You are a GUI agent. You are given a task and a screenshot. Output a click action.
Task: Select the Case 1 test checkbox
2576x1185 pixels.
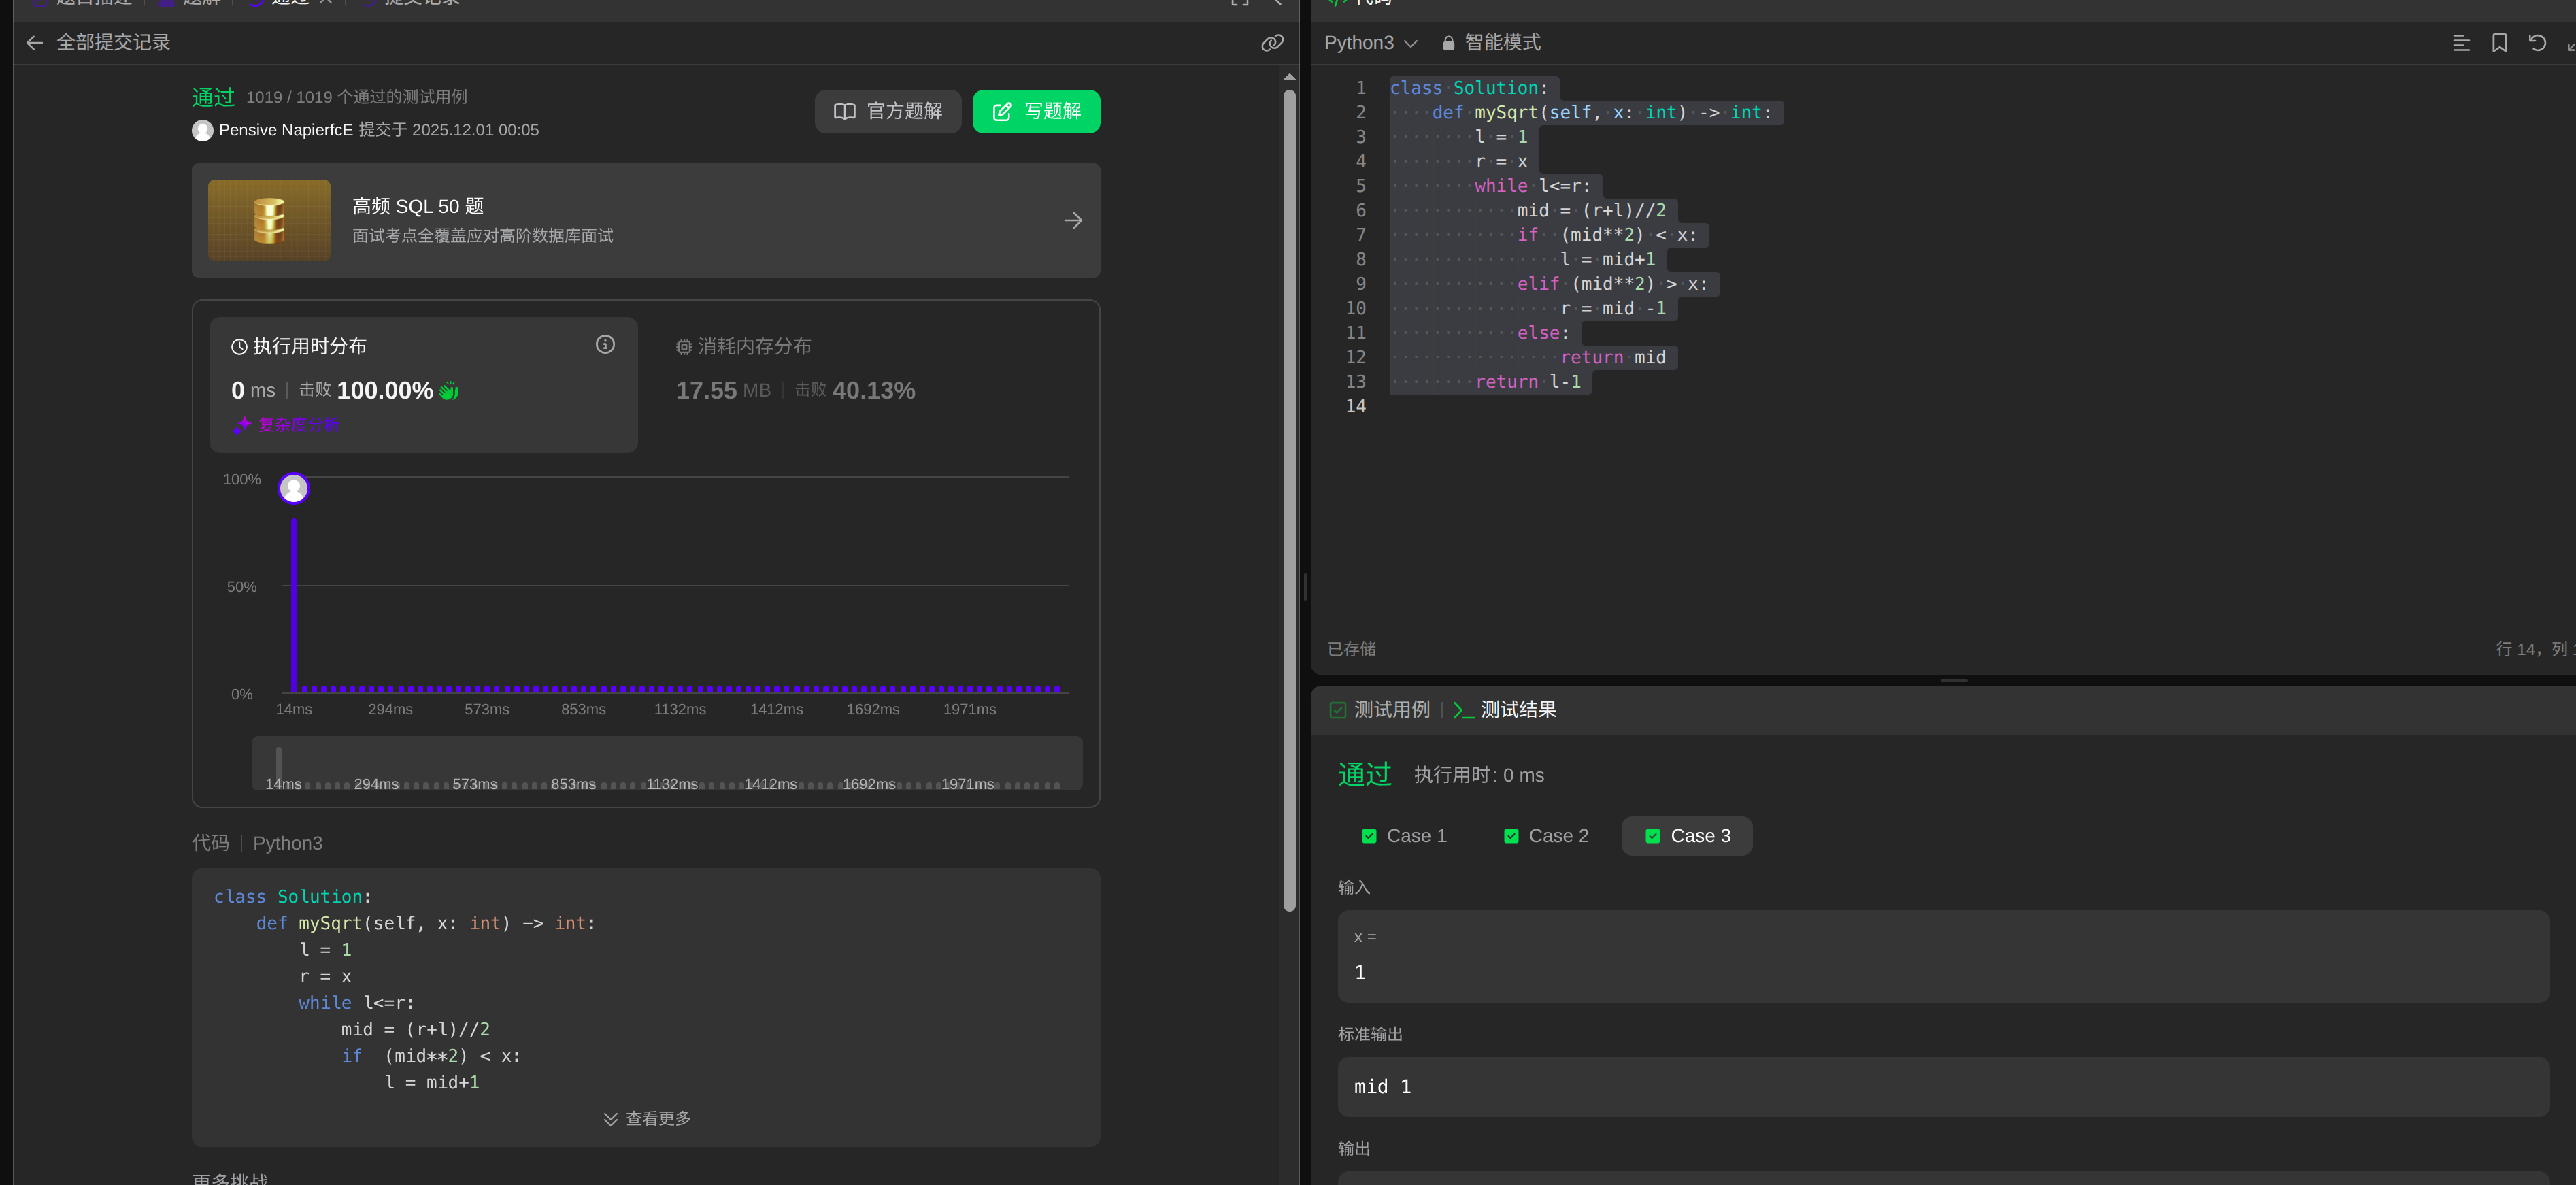pyautogui.click(x=1369, y=836)
